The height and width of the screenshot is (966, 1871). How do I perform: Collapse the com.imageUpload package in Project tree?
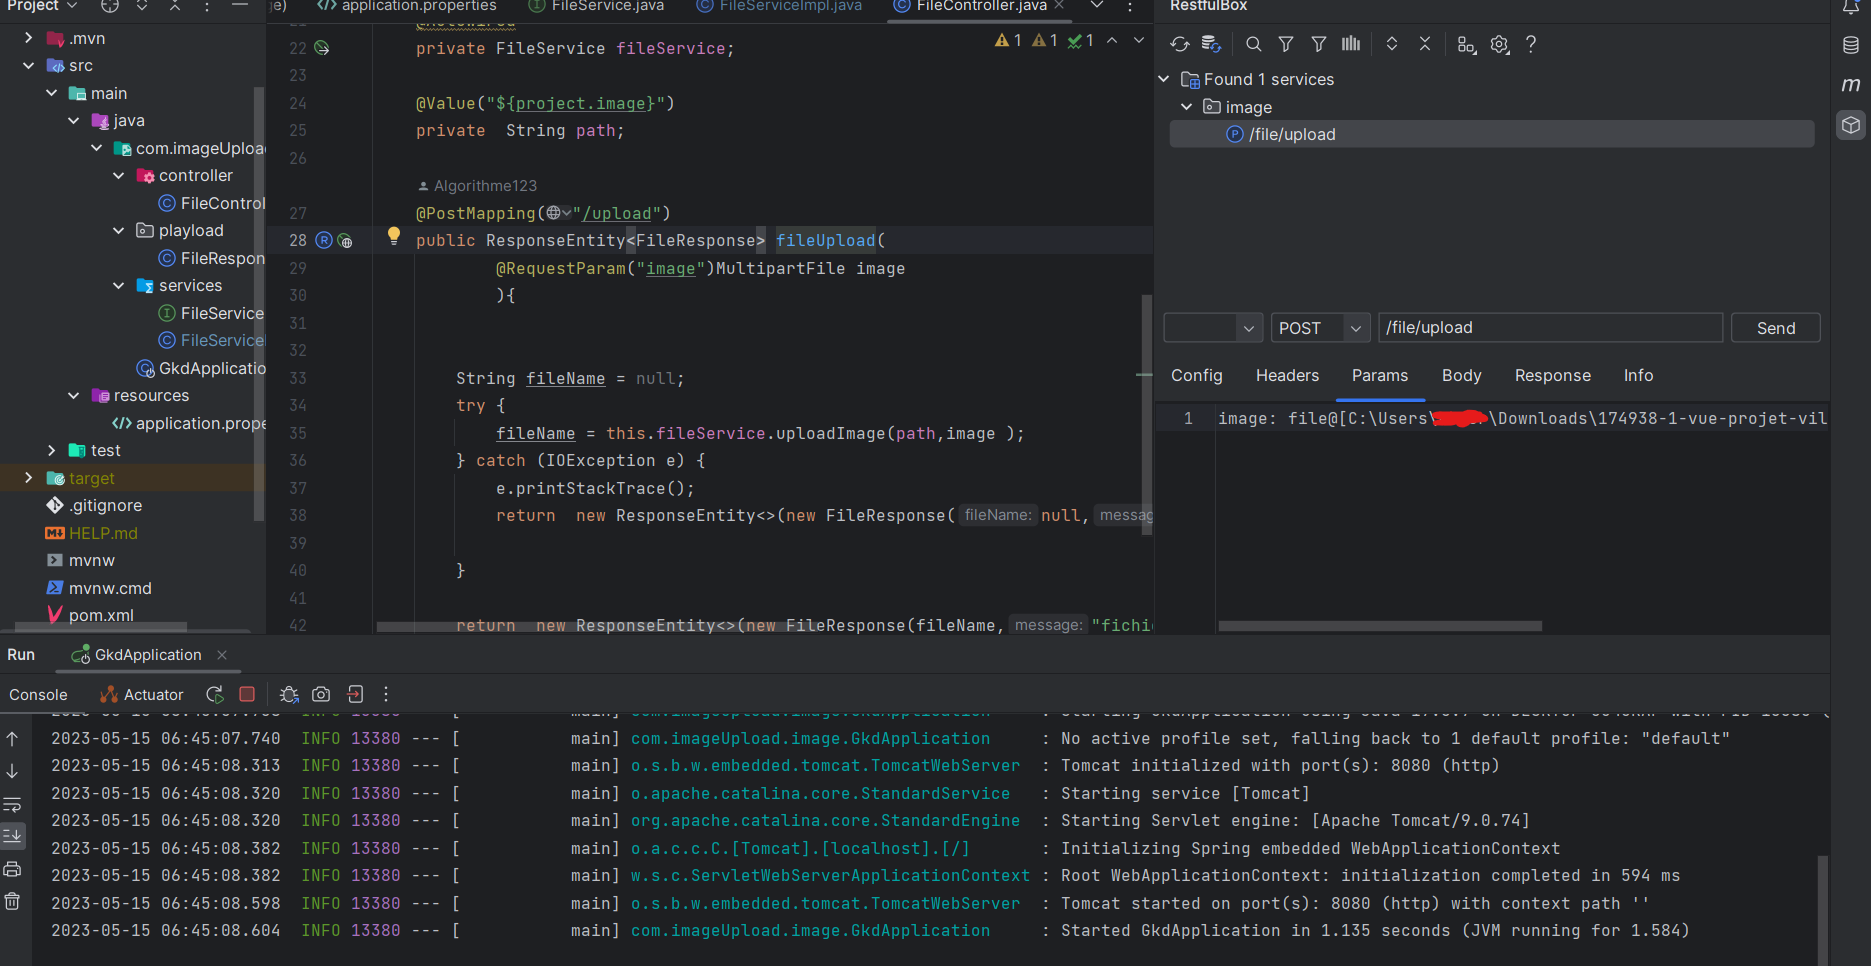coord(96,147)
